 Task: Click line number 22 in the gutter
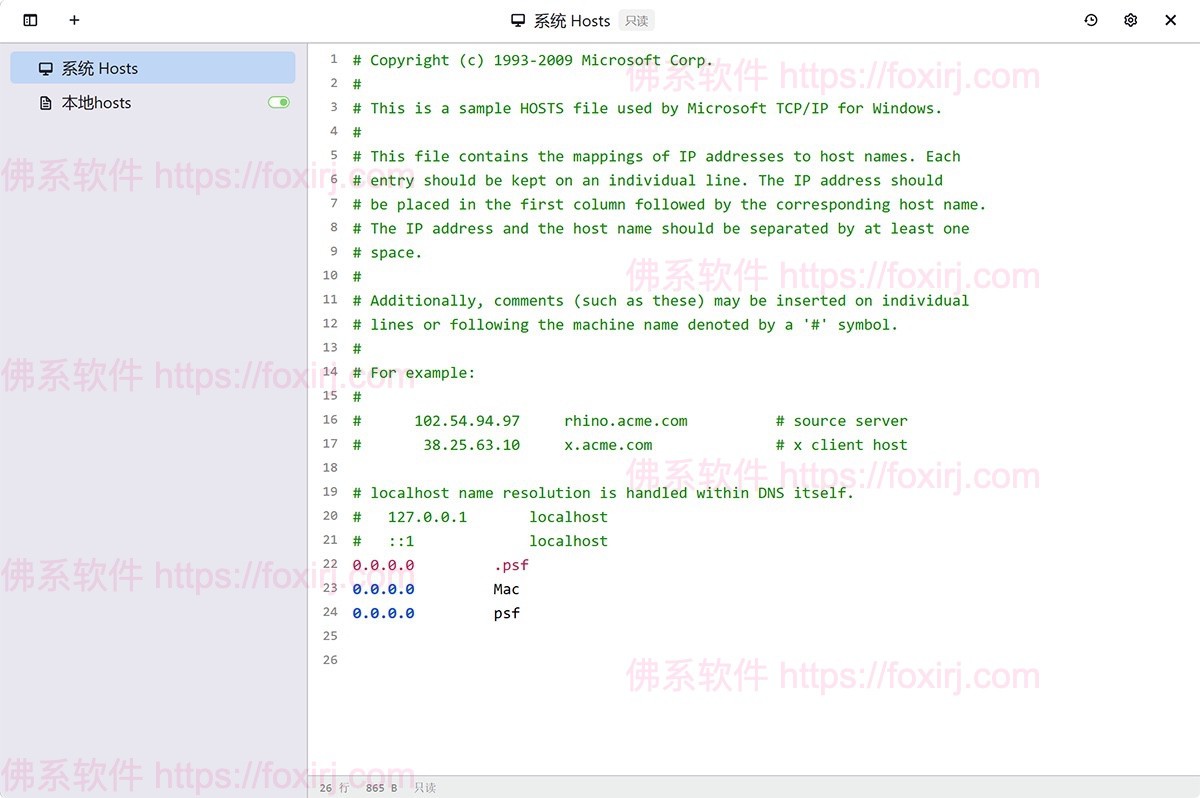point(330,564)
